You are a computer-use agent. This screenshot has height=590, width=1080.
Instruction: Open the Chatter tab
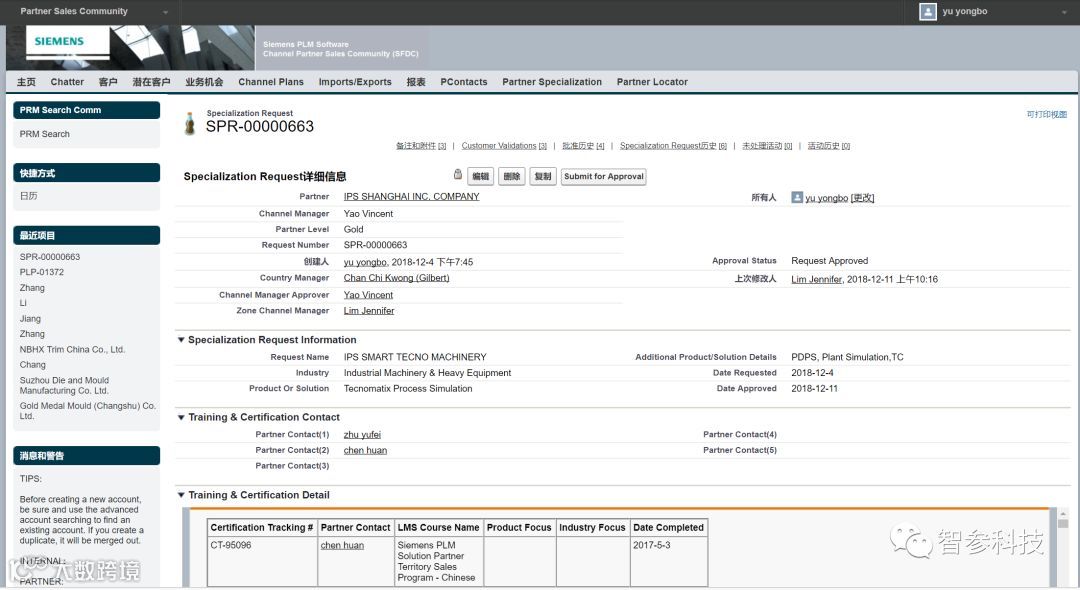67,82
